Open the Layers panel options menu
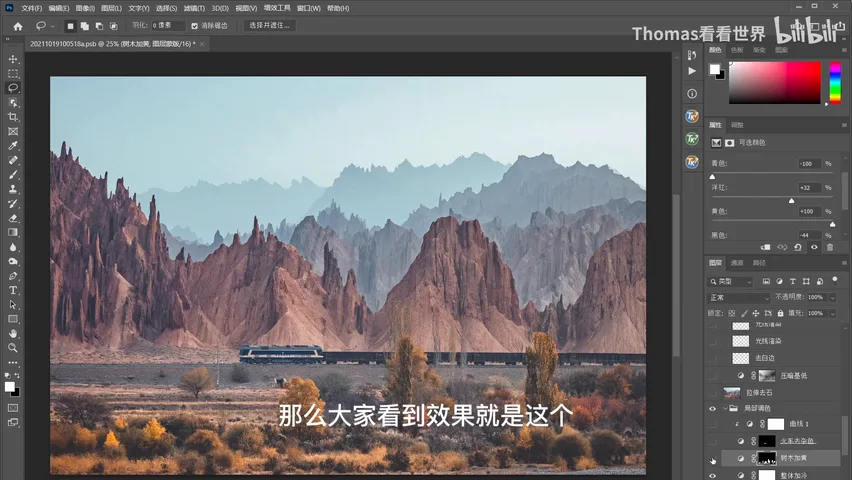 [x=844, y=263]
